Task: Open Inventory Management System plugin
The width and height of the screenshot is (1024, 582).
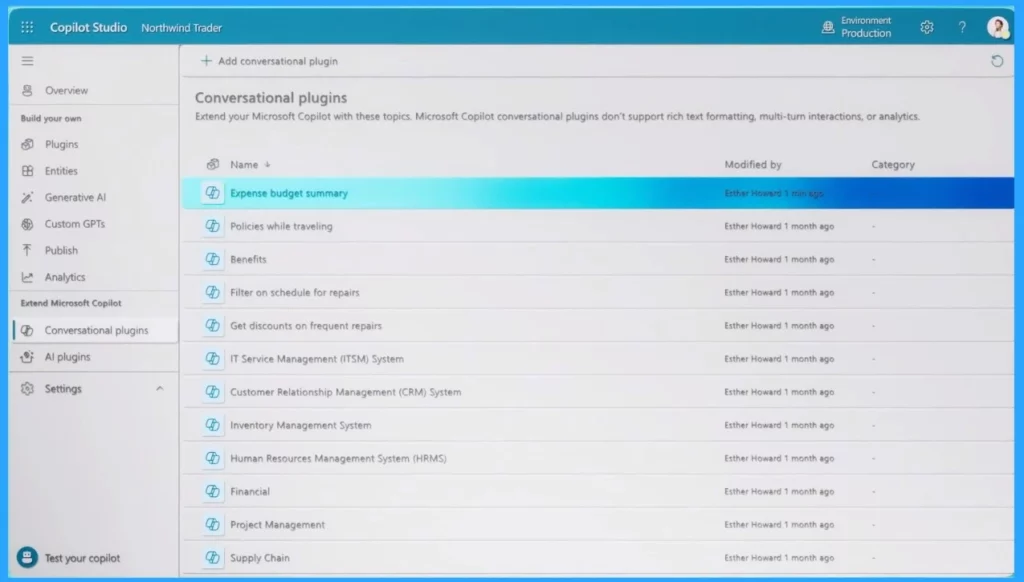Action: point(300,425)
